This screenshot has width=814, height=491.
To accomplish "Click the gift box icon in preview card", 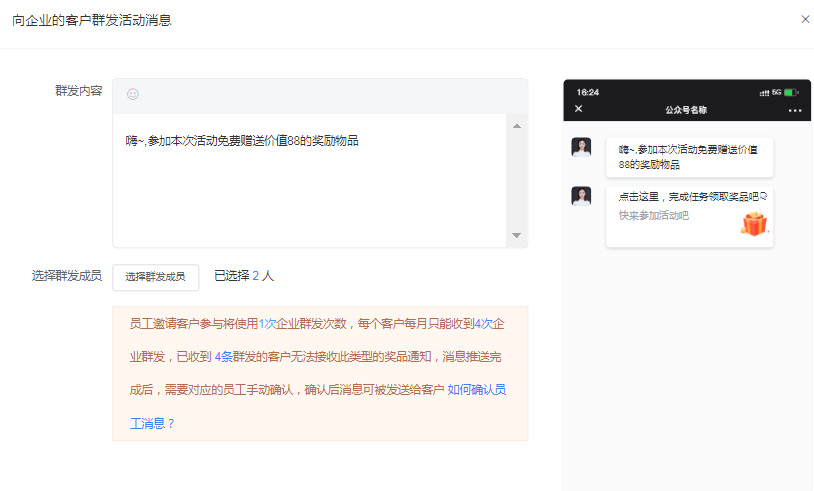I will pos(754,223).
